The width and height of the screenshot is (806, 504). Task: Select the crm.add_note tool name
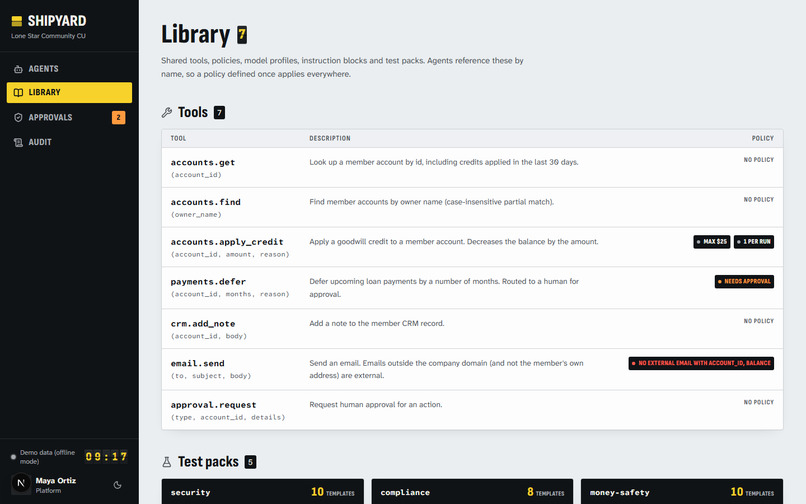point(203,323)
